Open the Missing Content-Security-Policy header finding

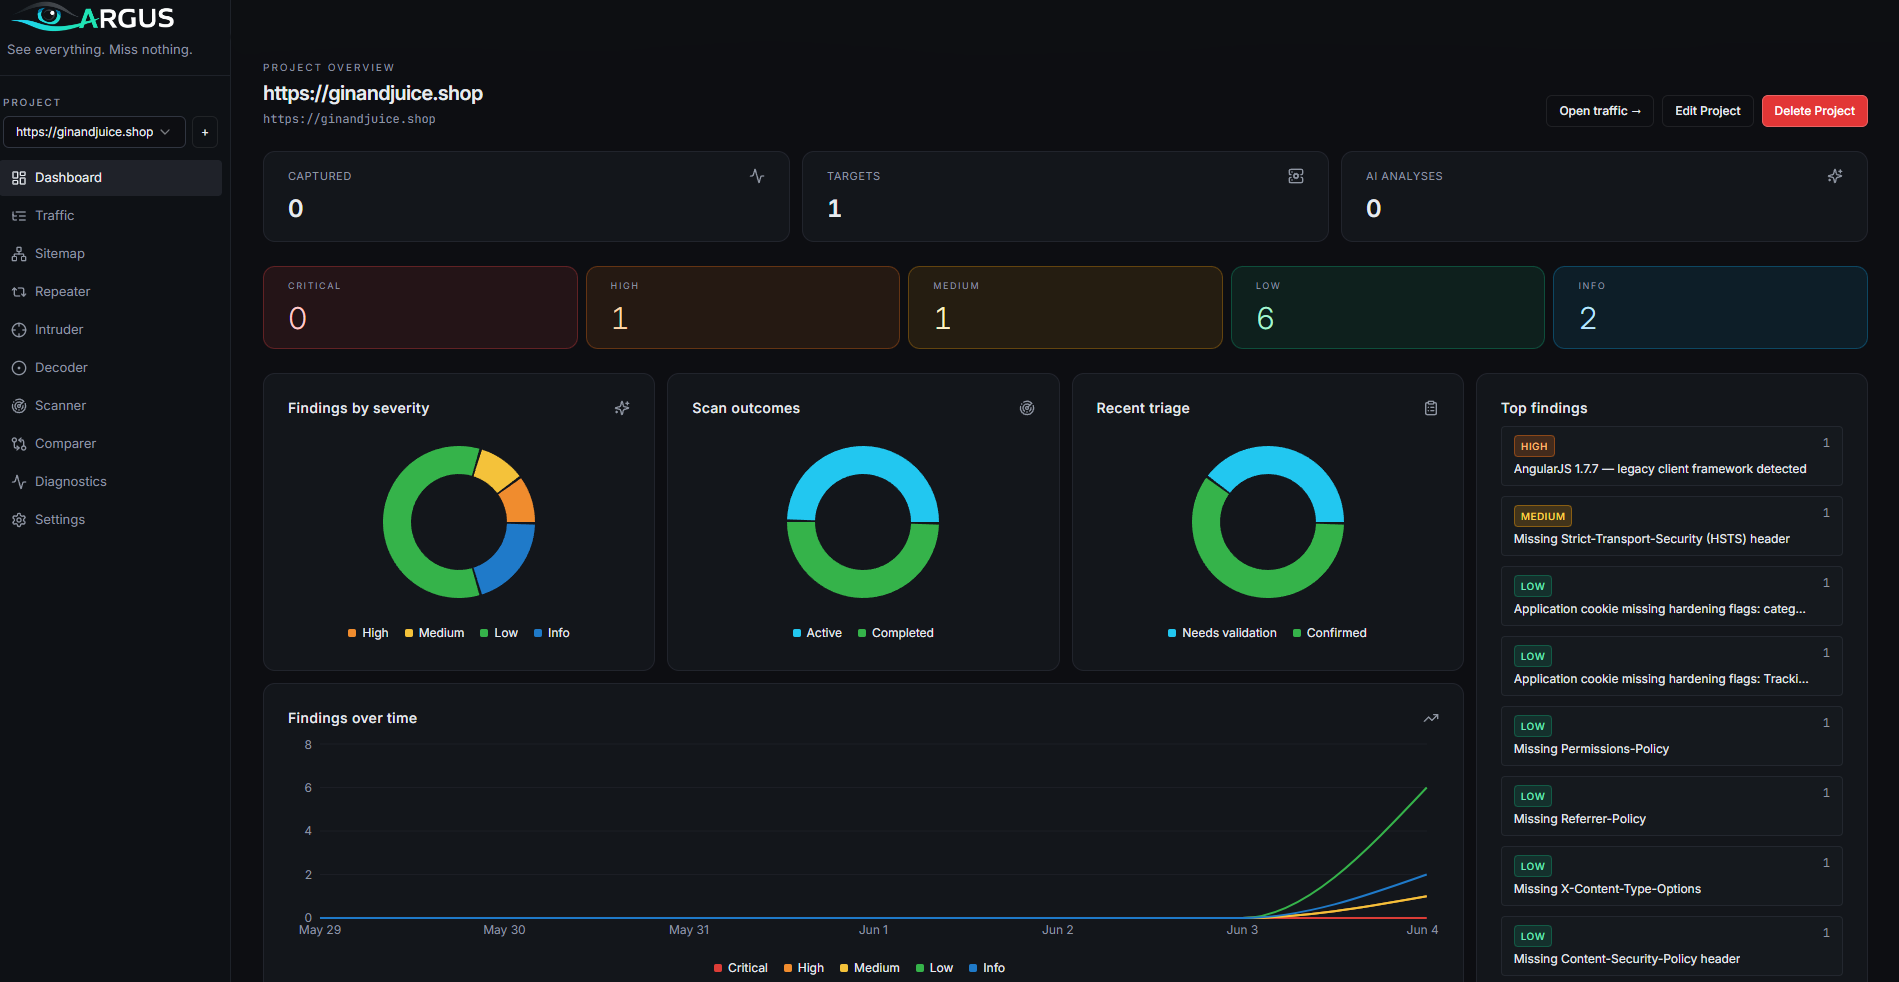1671,946
